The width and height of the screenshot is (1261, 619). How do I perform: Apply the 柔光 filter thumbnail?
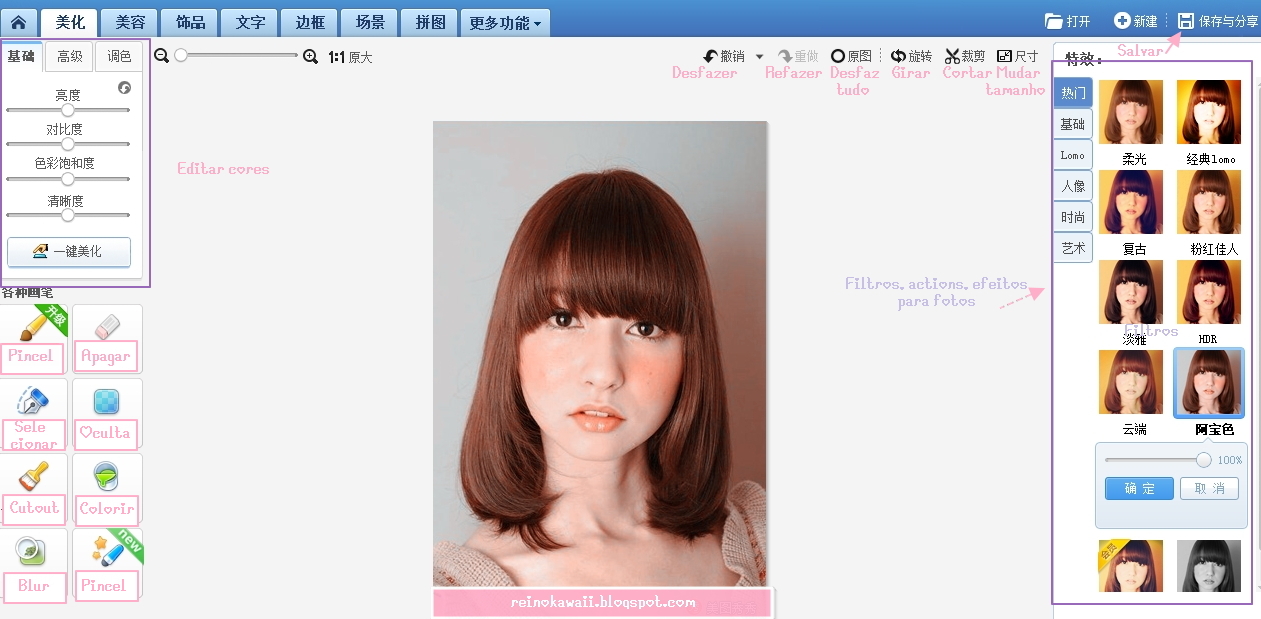coord(1131,112)
